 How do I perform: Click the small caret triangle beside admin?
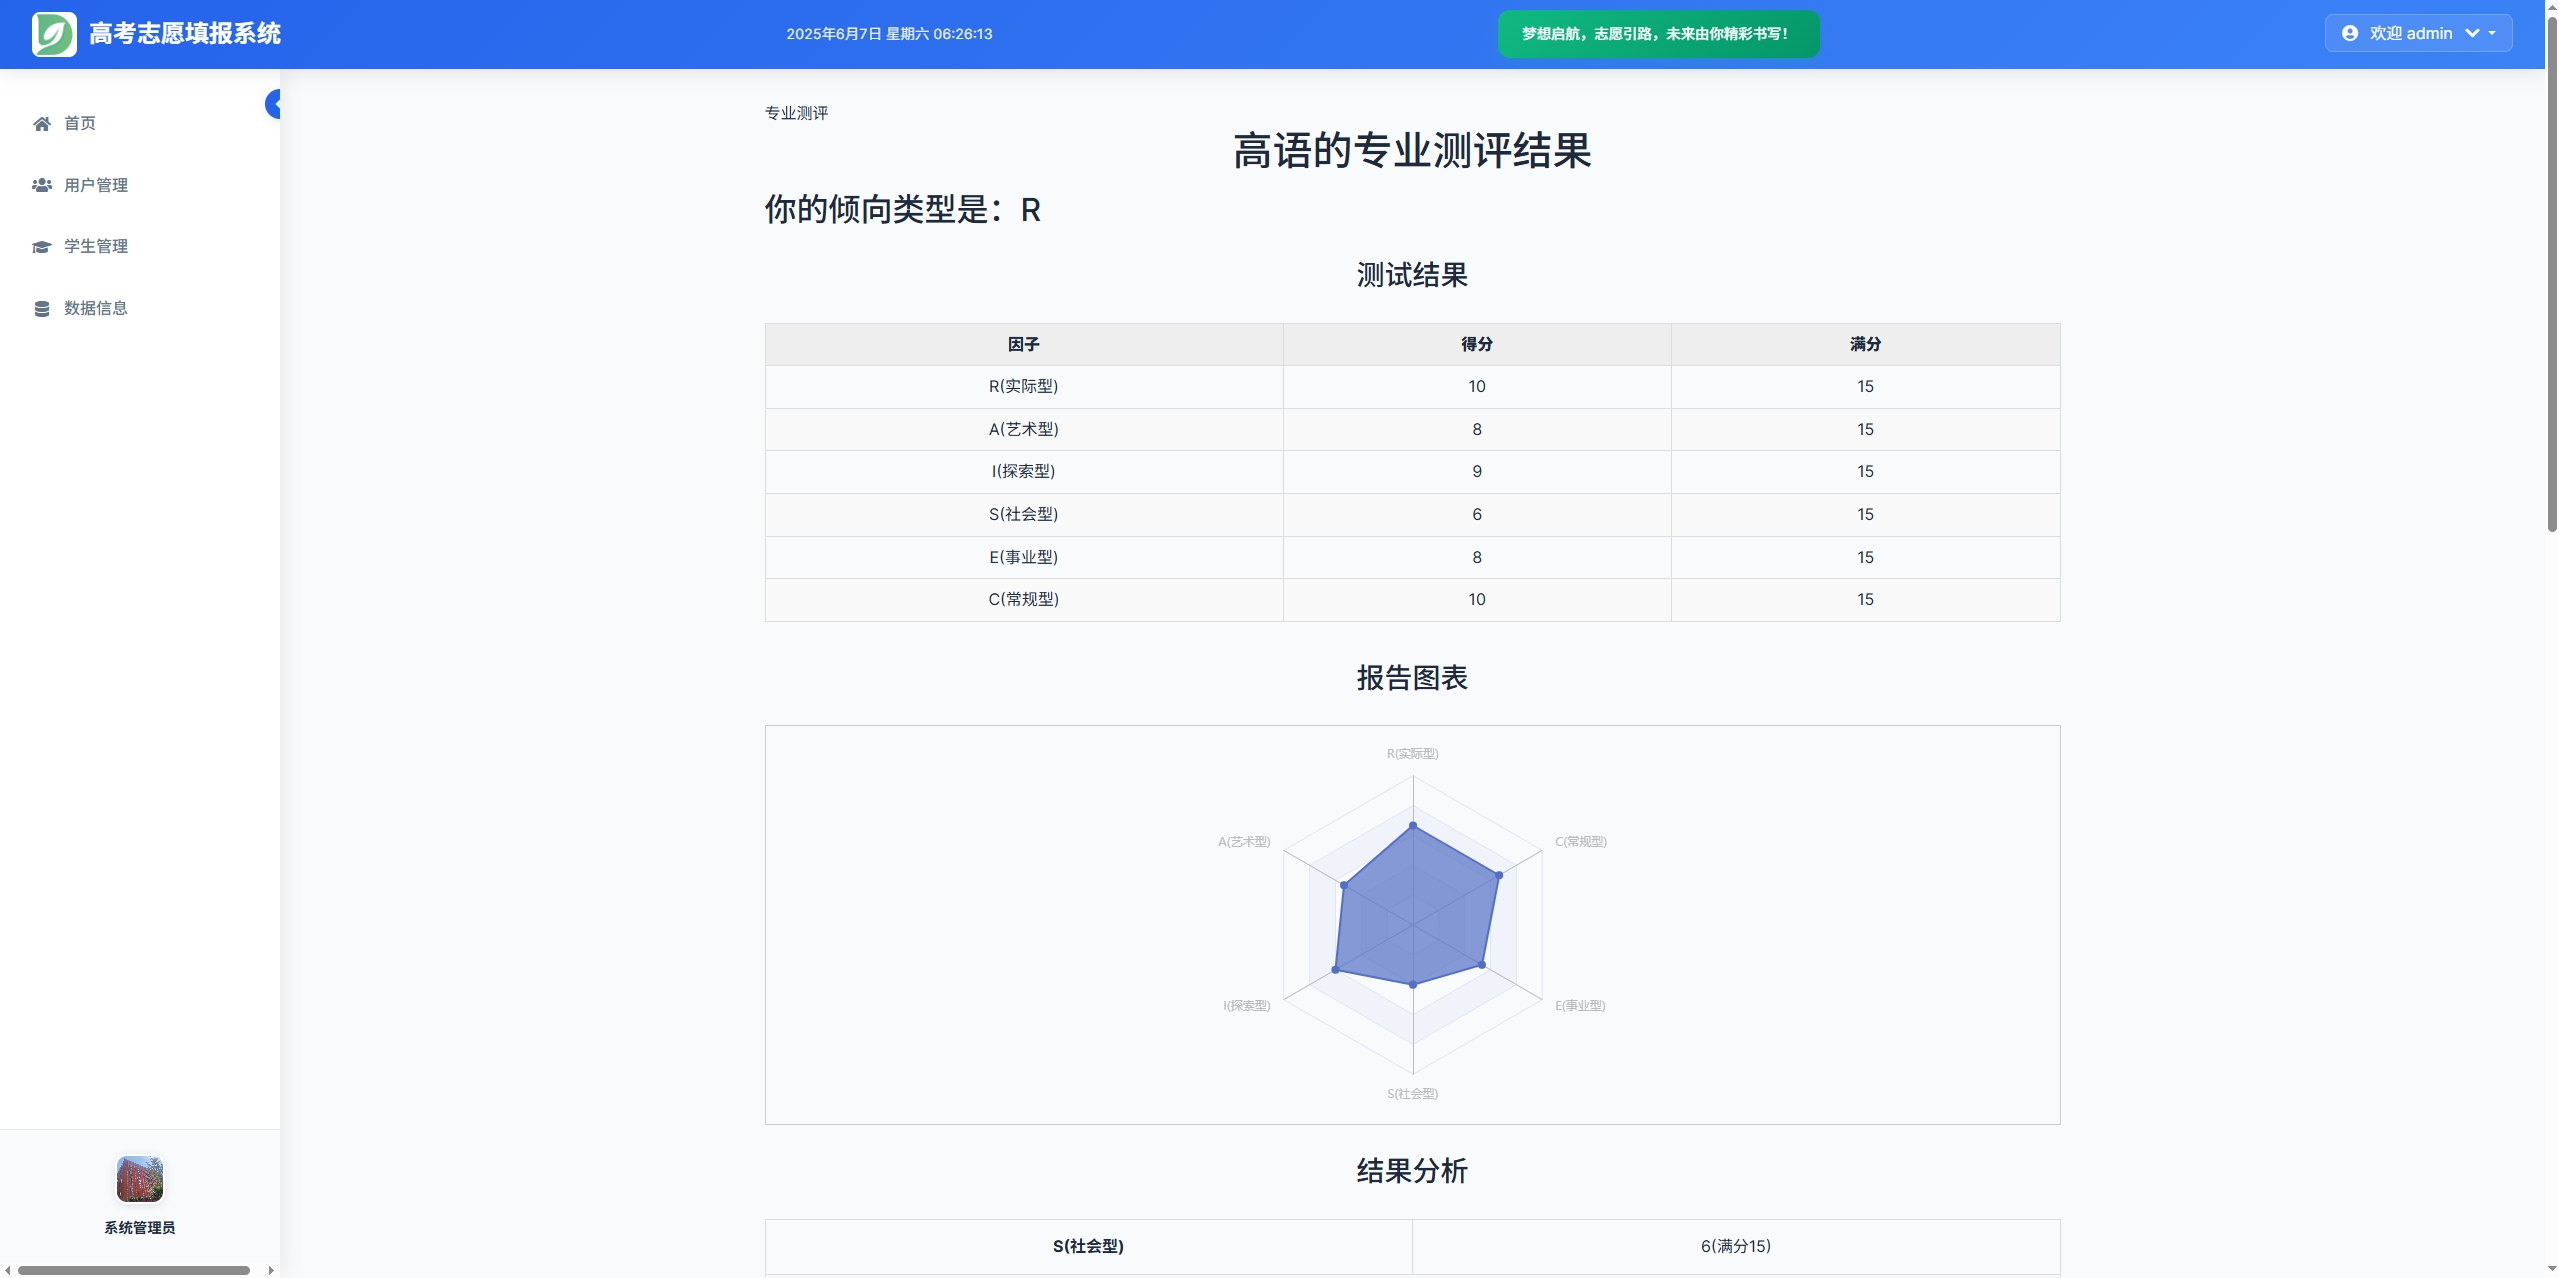(x=2492, y=34)
